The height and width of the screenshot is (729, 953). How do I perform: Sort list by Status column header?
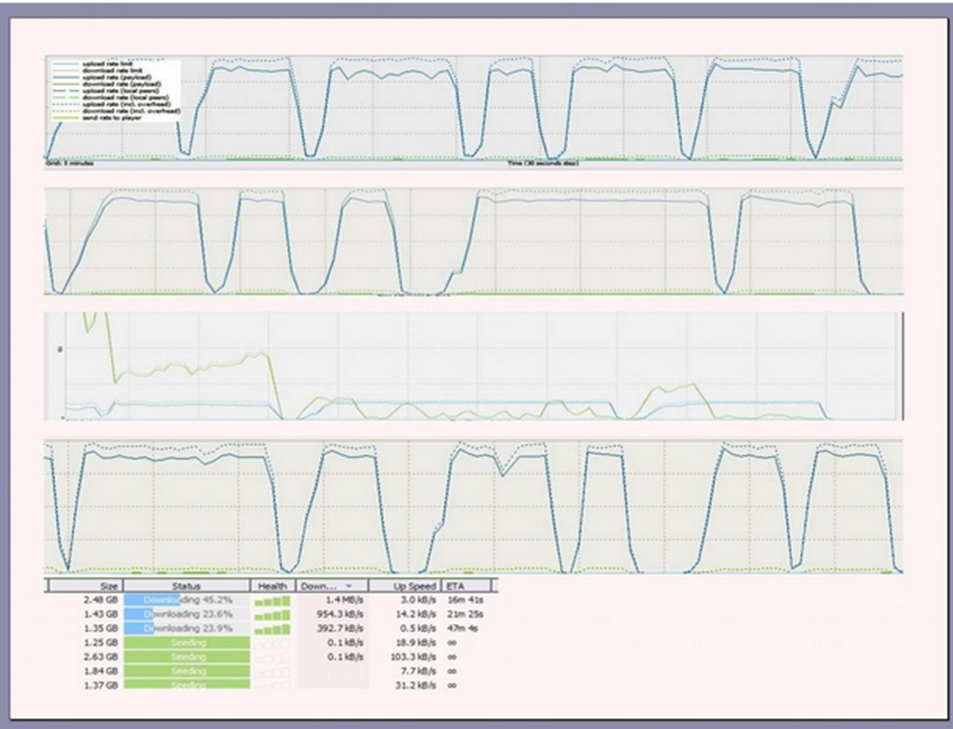coord(187,586)
